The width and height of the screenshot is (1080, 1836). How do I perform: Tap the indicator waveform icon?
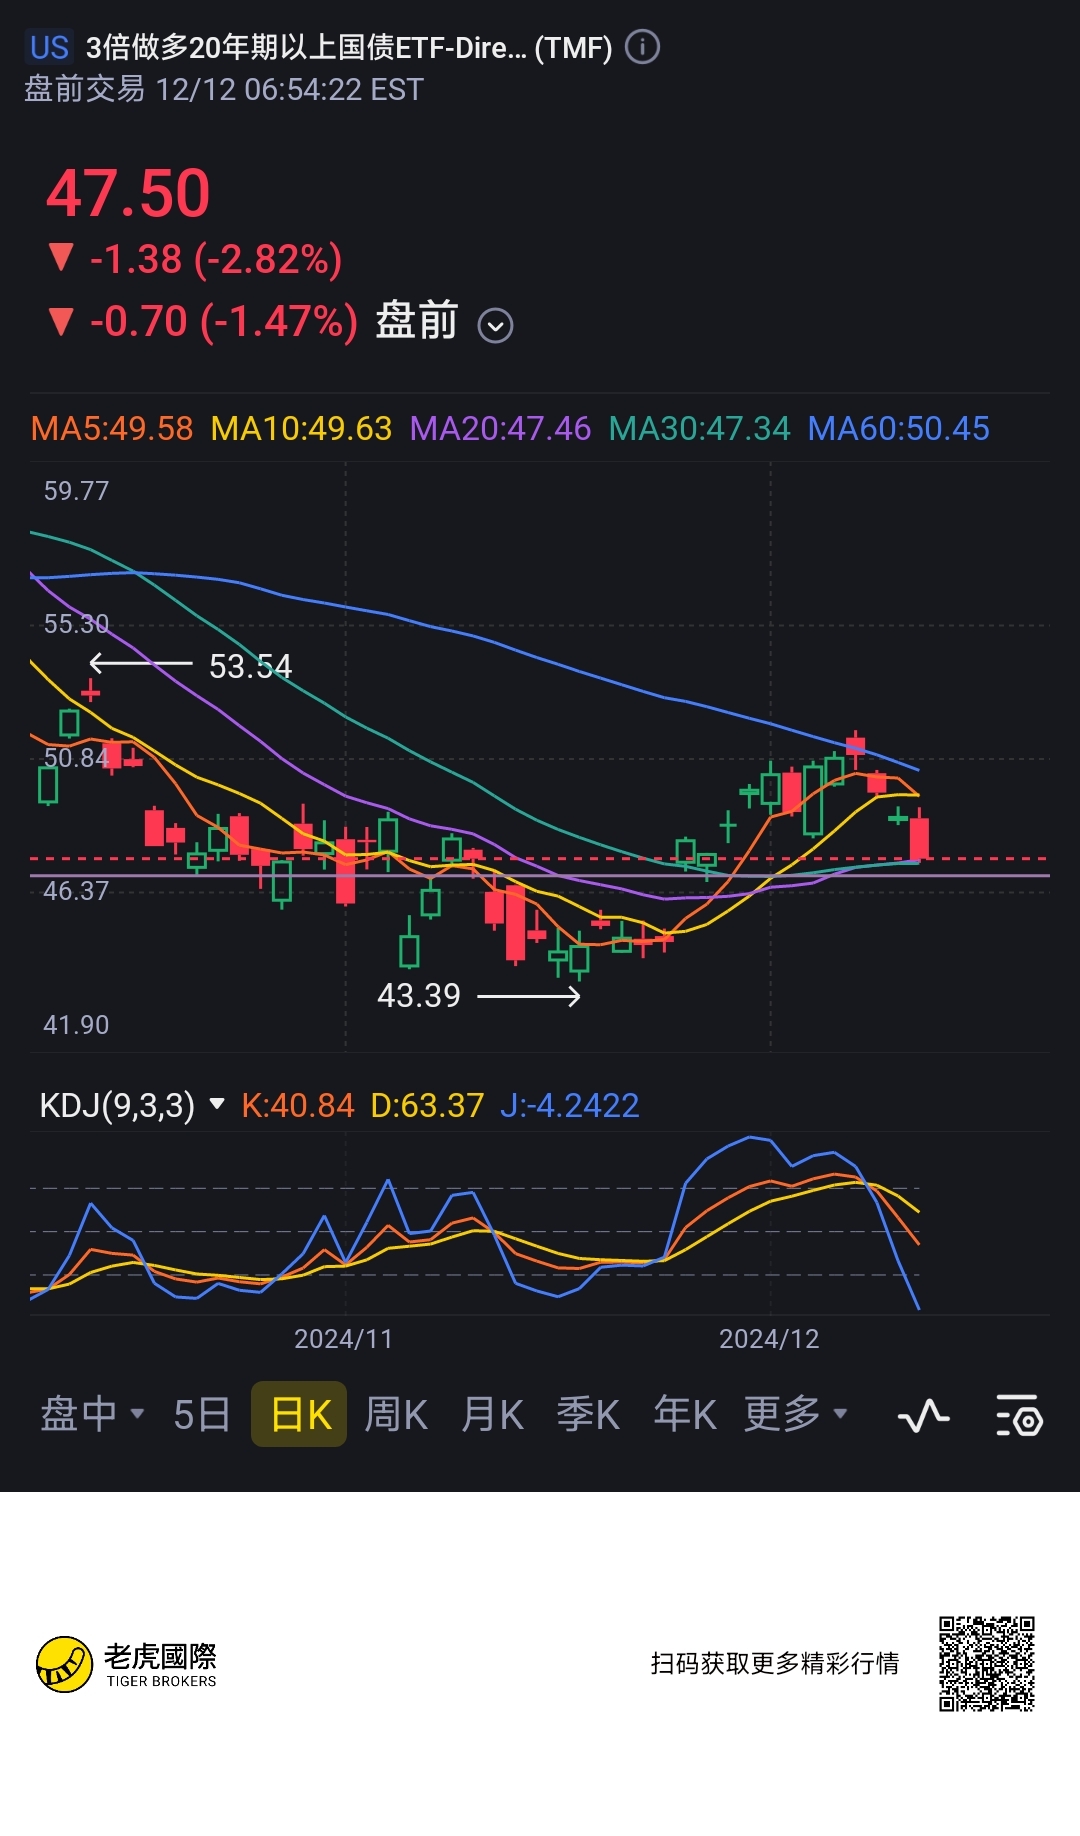(923, 1415)
